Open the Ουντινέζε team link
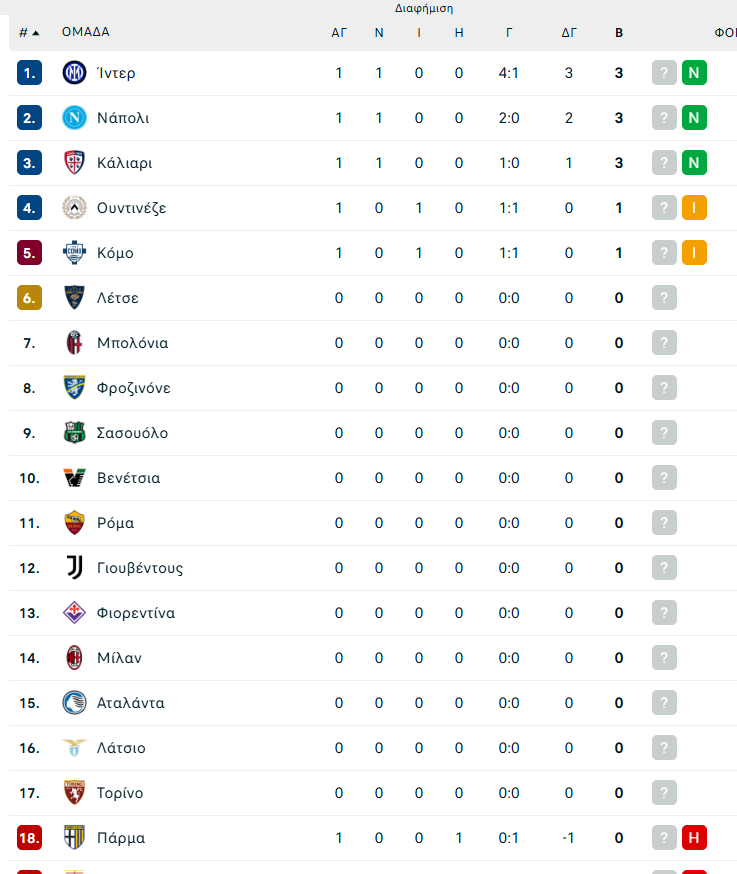 point(132,208)
